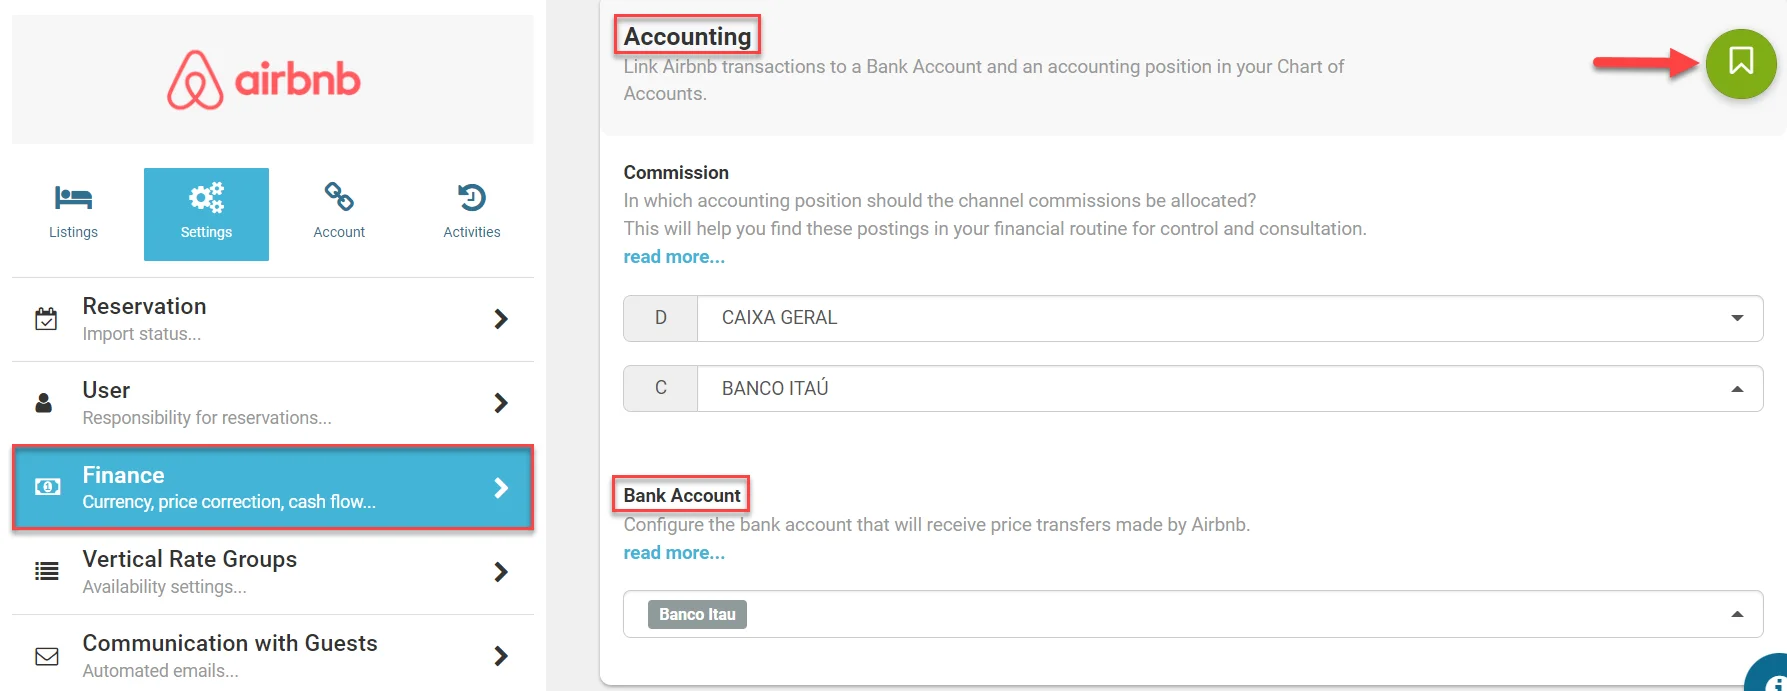
Task: Click read more link under Bank Account
Action: pos(674,553)
